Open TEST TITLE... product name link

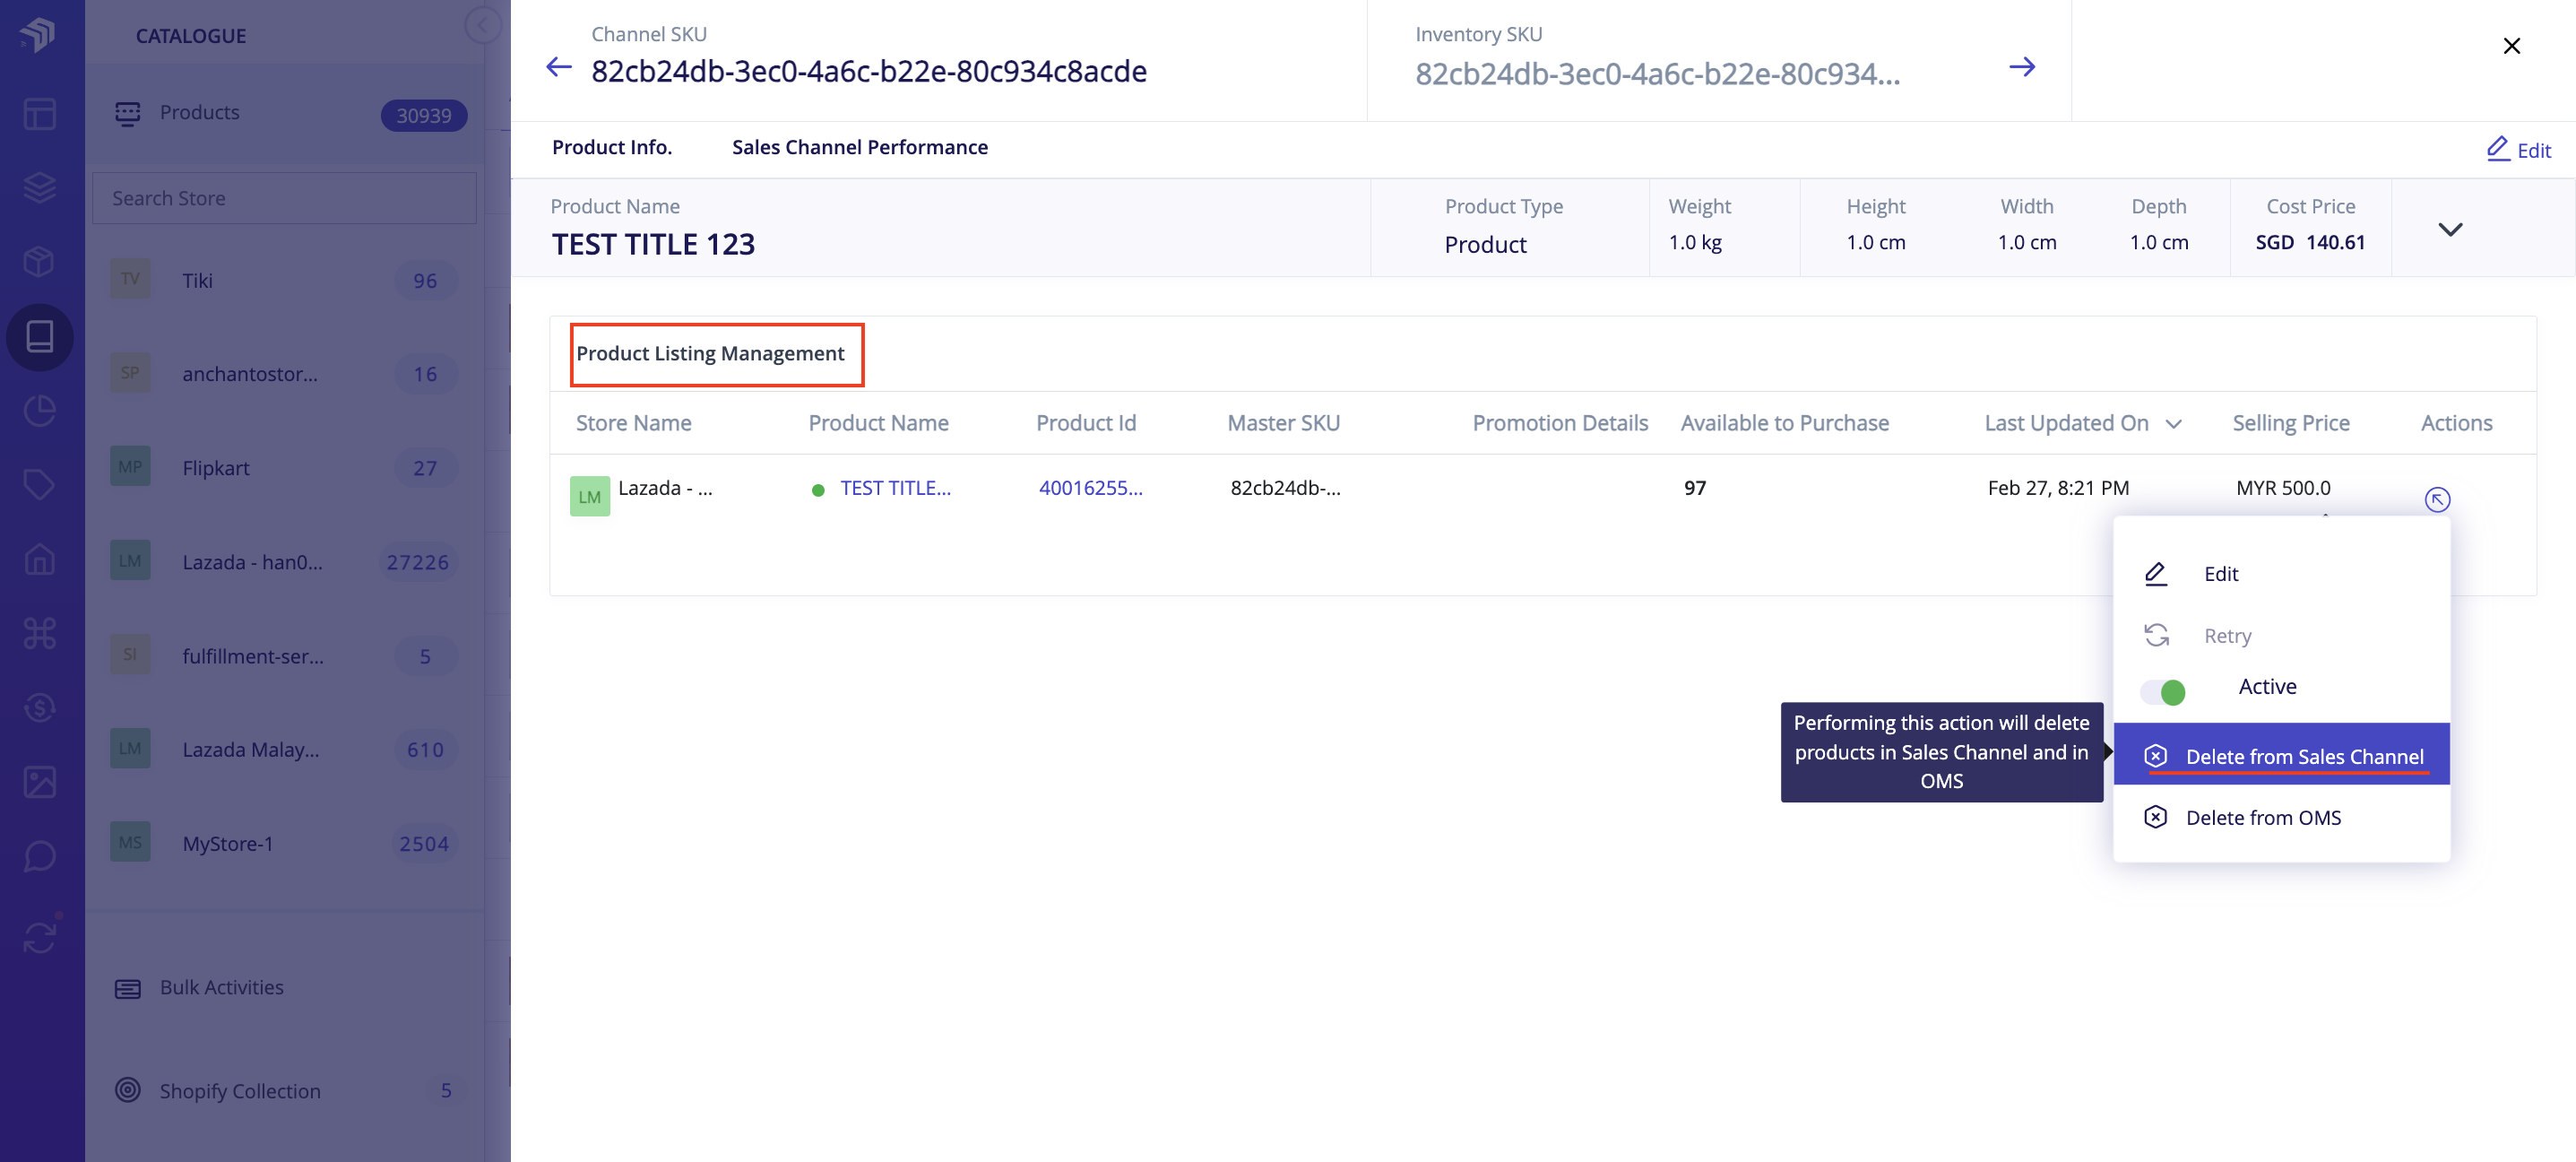coord(895,487)
